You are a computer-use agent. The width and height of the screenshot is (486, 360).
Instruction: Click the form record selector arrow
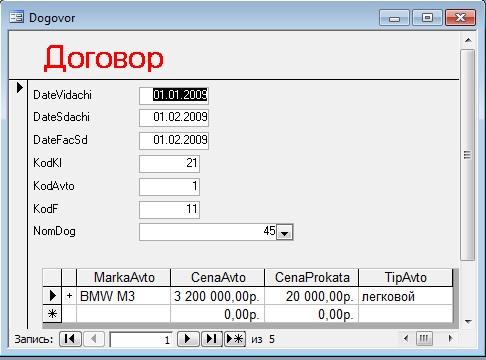(x=20, y=88)
